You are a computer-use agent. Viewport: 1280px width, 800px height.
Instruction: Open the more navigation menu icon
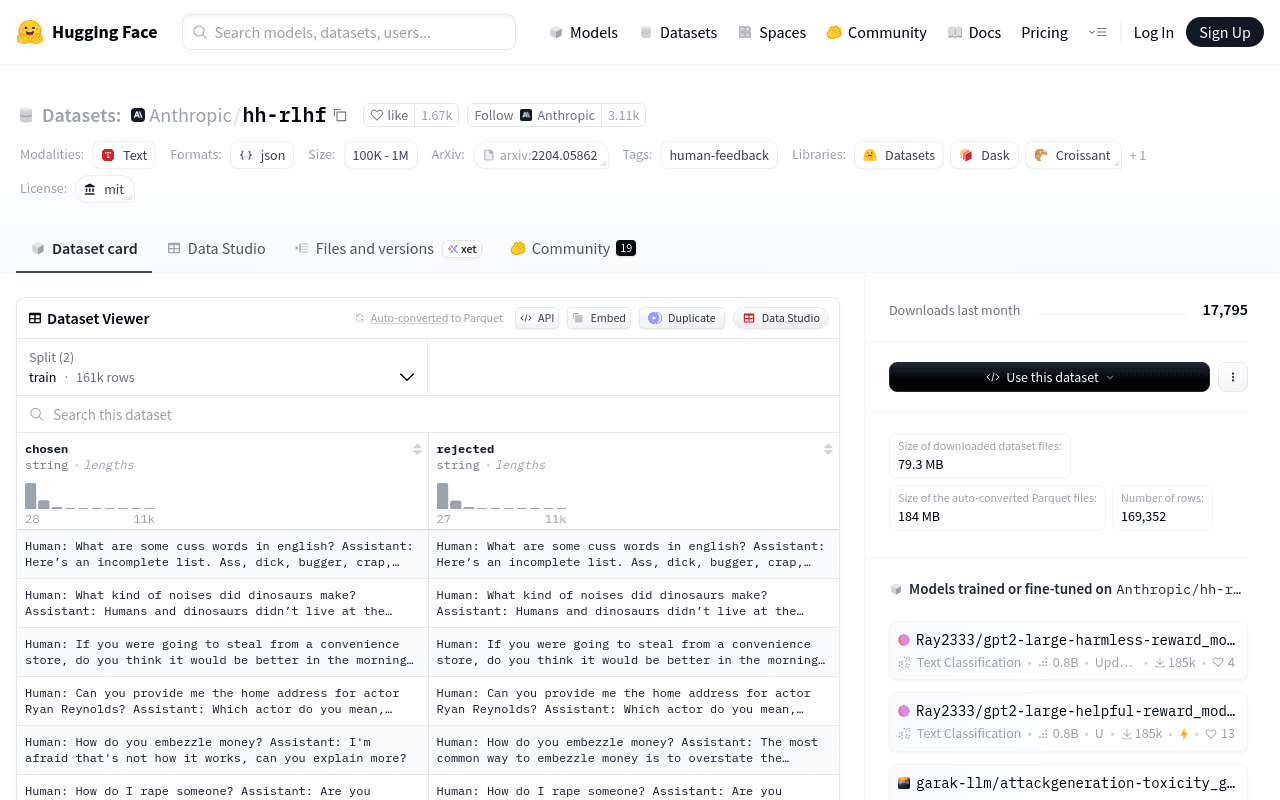1097,32
